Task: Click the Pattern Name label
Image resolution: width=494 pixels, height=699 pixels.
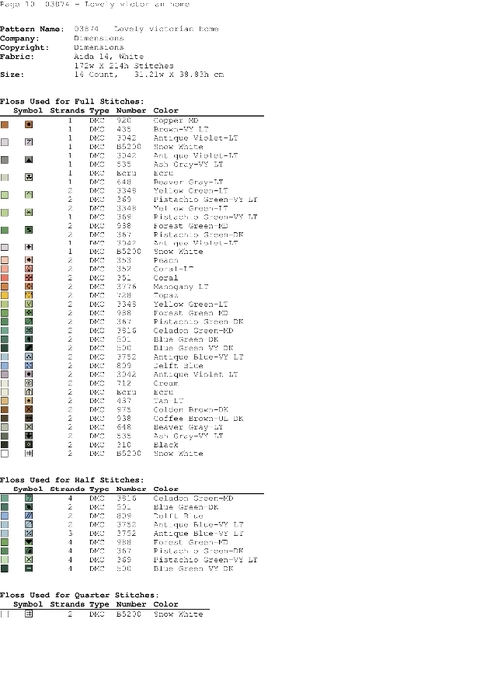Action: pos(32,29)
